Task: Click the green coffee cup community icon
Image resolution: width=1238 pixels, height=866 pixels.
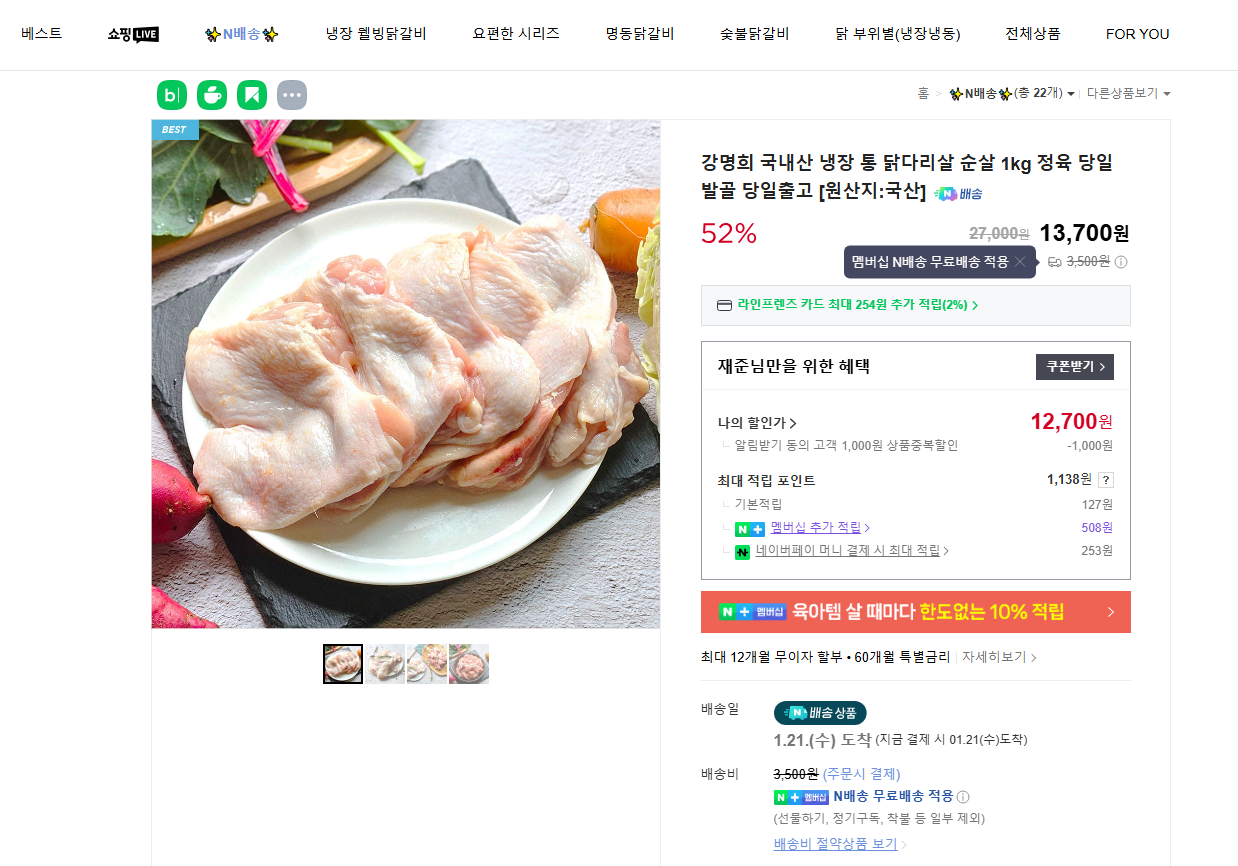Action: 211,95
